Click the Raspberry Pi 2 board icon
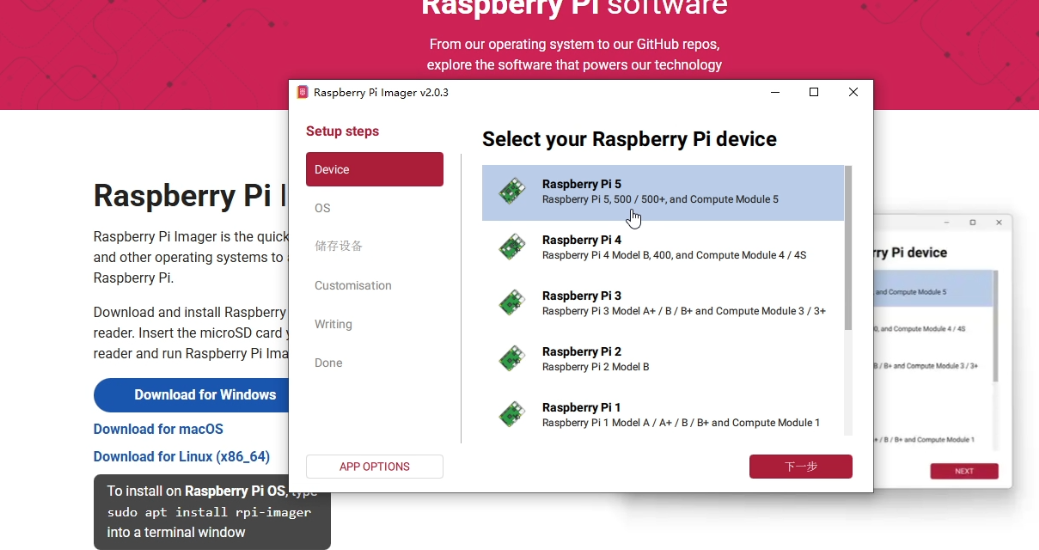Viewport: 1039px width, 550px height. click(x=512, y=358)
